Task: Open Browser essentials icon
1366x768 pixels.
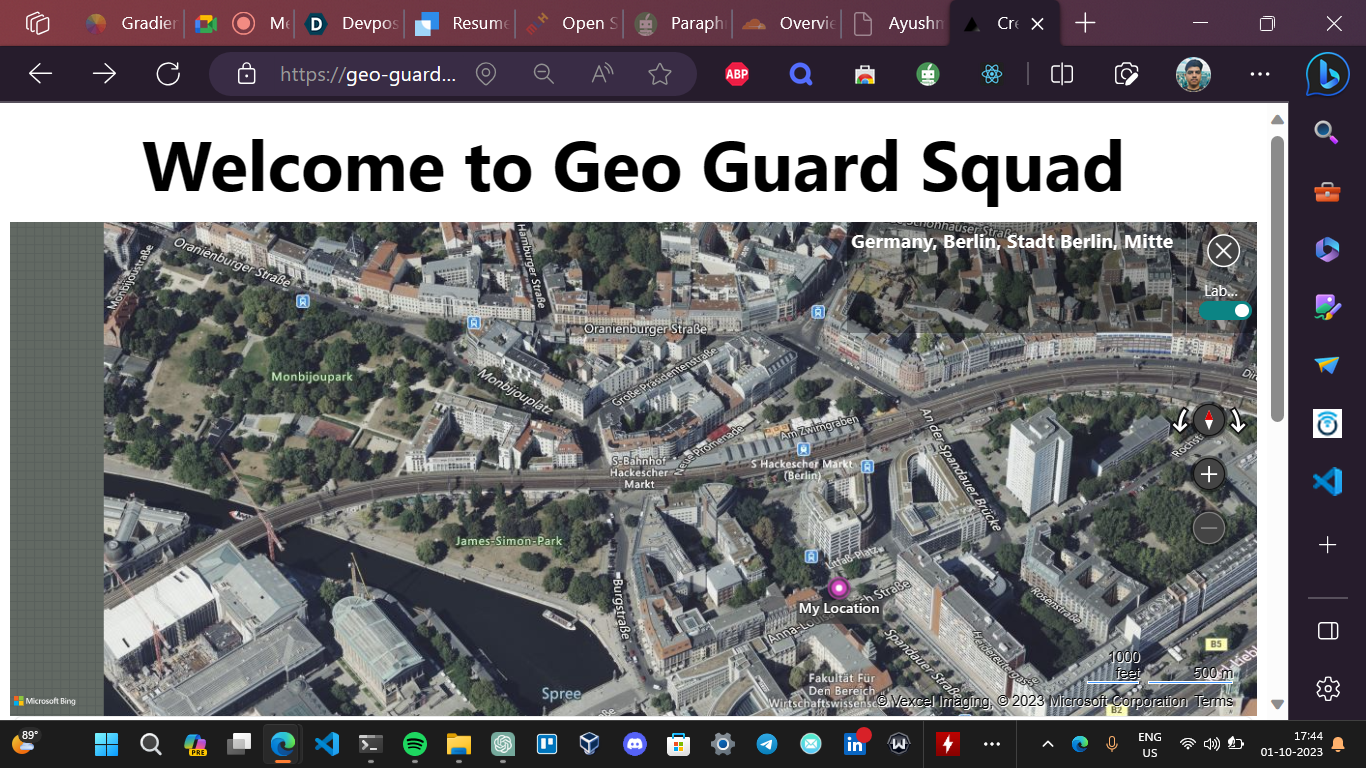Action: [x=1127, y=74]
